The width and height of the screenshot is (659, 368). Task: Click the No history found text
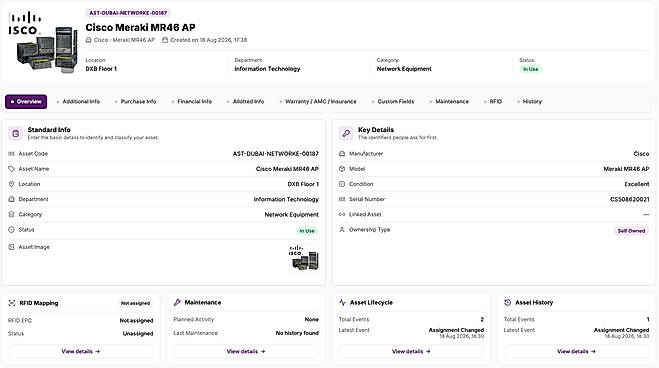297,333
